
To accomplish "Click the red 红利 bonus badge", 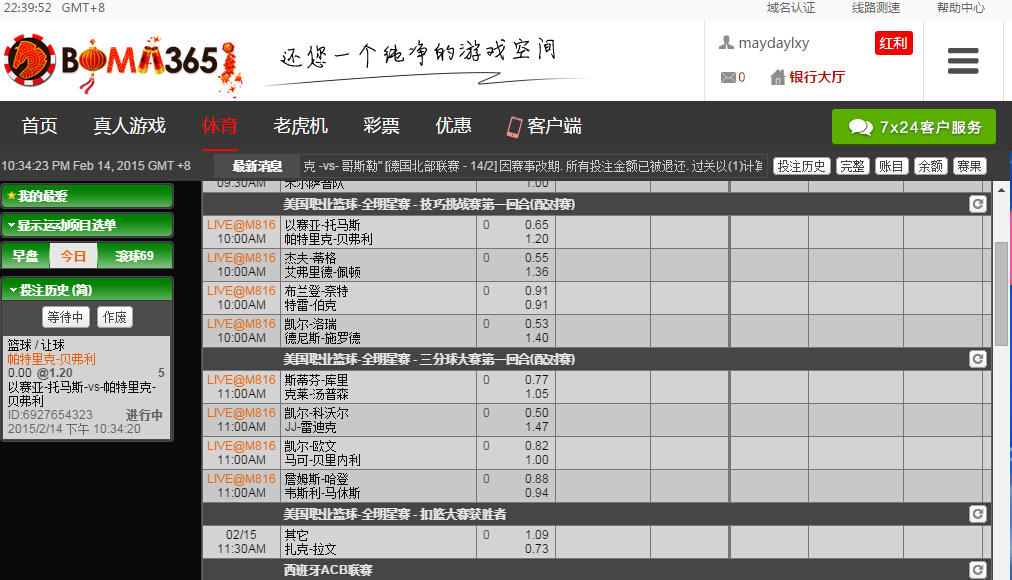I will (893, 43).
